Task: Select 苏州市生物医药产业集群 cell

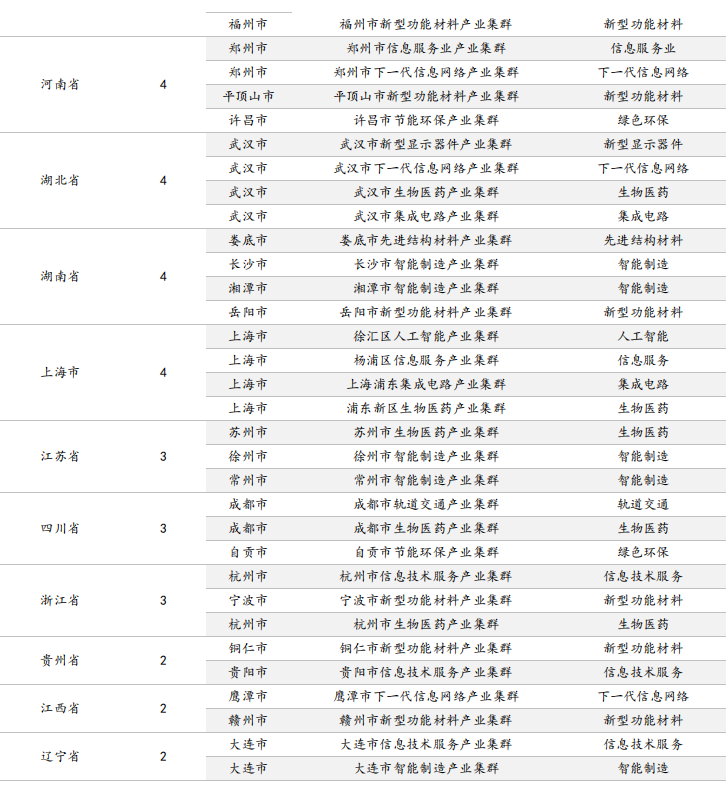Action: pyautogui.click(x=426, y=433)
